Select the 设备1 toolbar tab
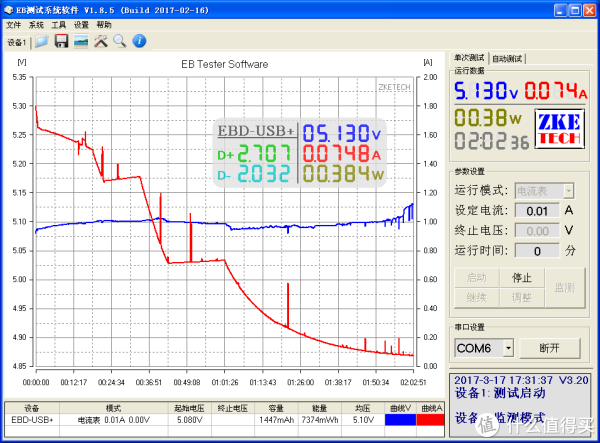This screenshot has height=443, width=600. (x=16, y=42)
